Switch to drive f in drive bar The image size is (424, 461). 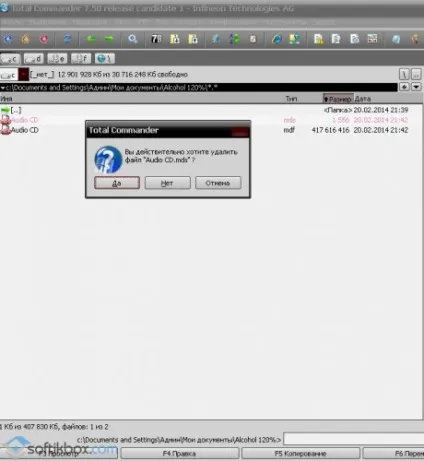click(x=81, y=59)
